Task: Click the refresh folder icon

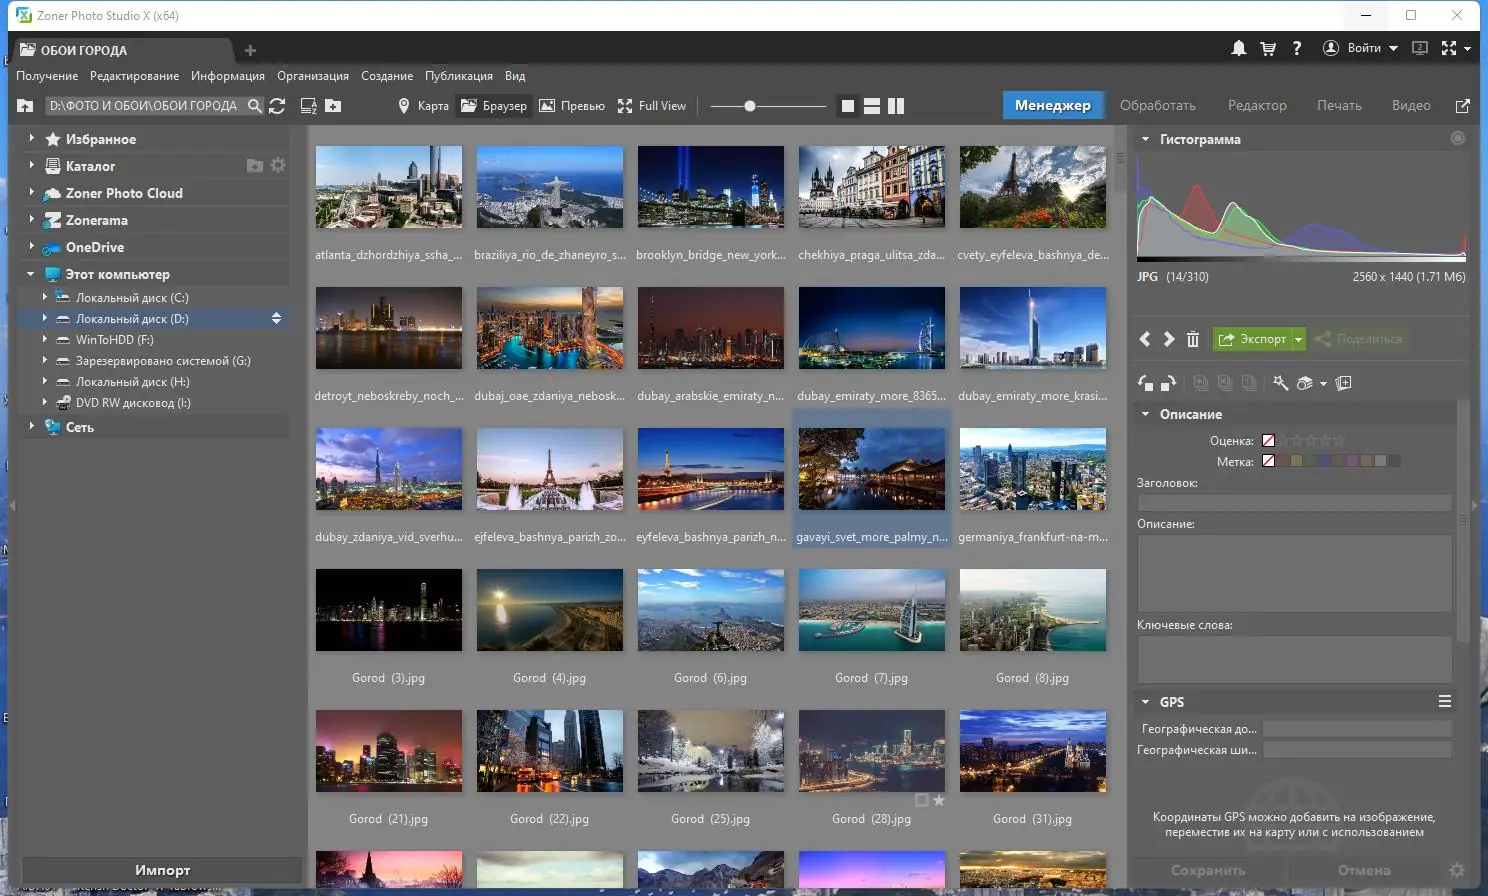Action: pyautogui.click(x=278, y=106)
